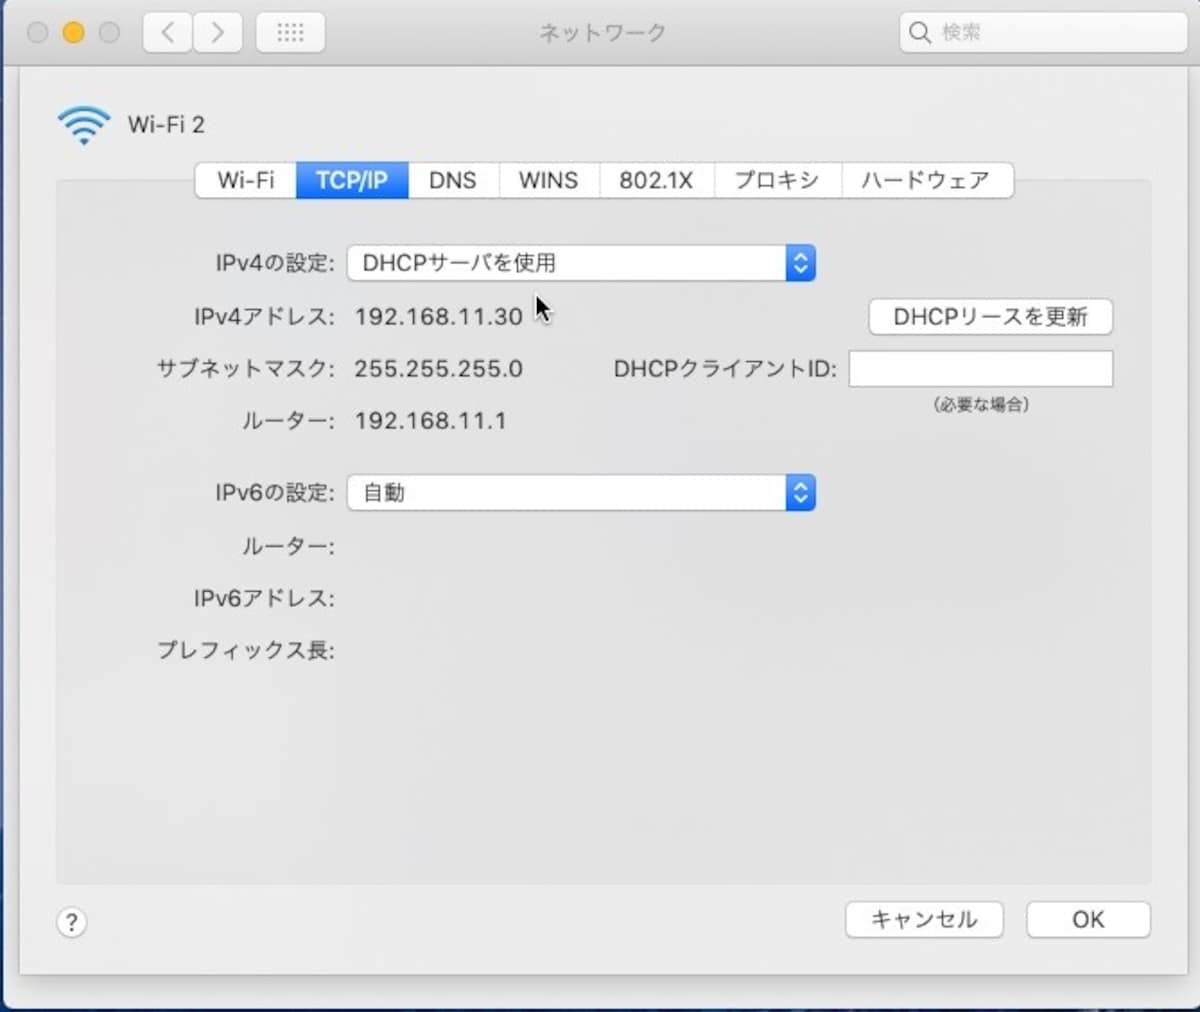Open the DNS tab
1200x1012 pixels.
tap(453, 180)
